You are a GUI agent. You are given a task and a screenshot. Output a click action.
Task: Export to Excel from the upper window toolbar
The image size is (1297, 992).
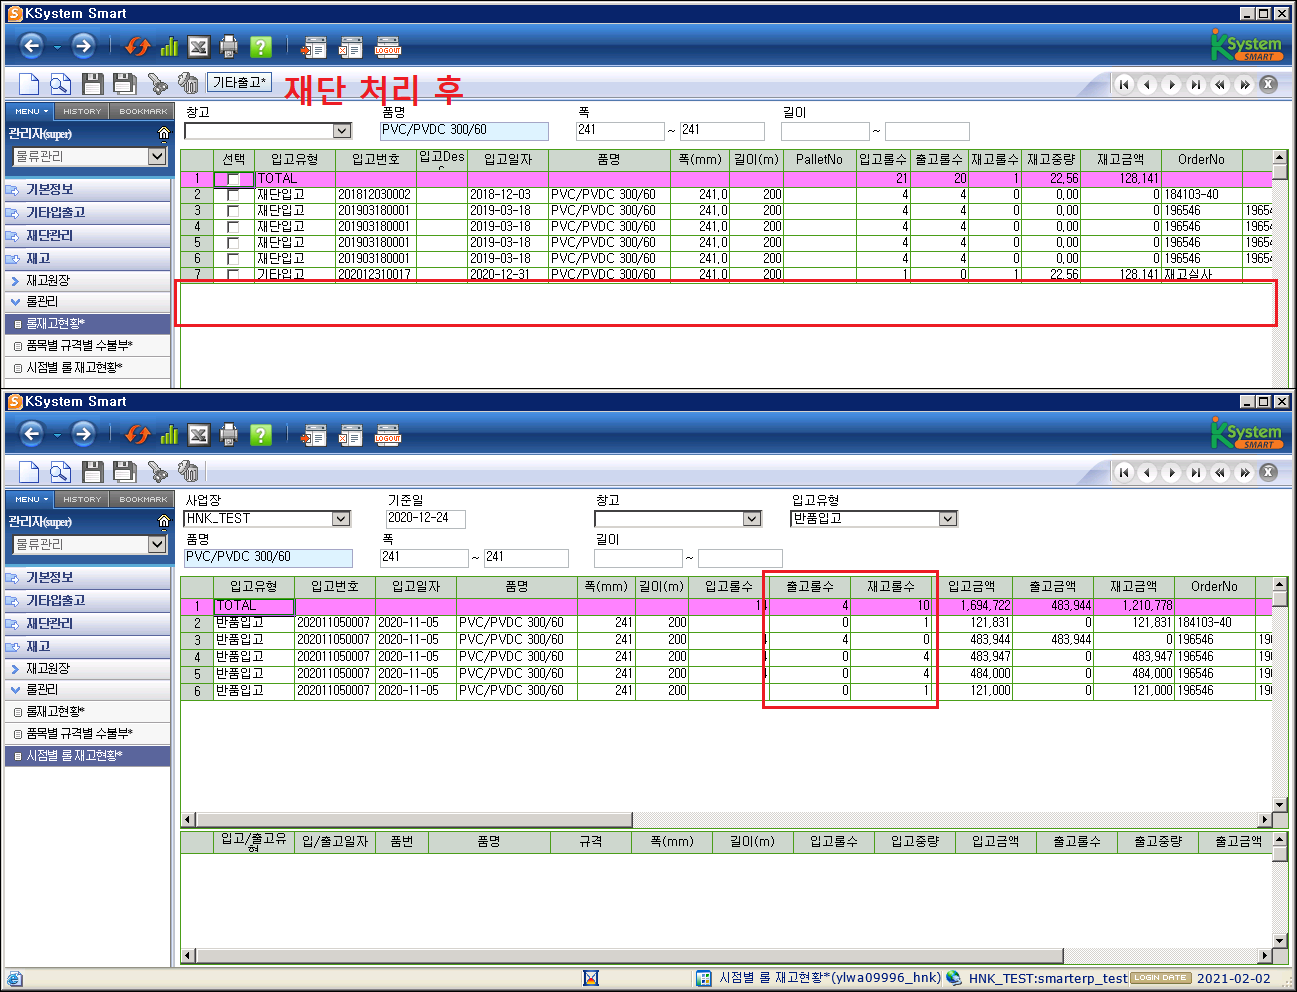coord(199,47)
